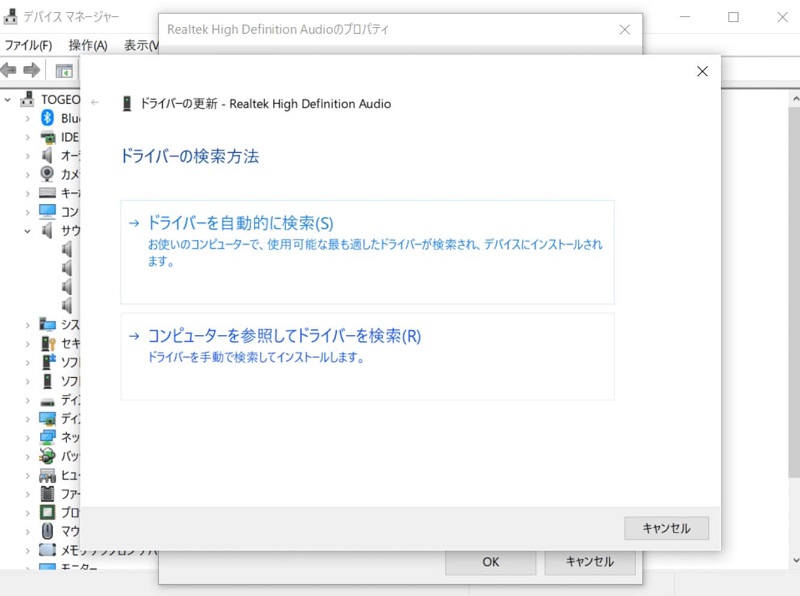800x596 pixels.
Task: Expand the system devices category
Action: pos(28,325)
